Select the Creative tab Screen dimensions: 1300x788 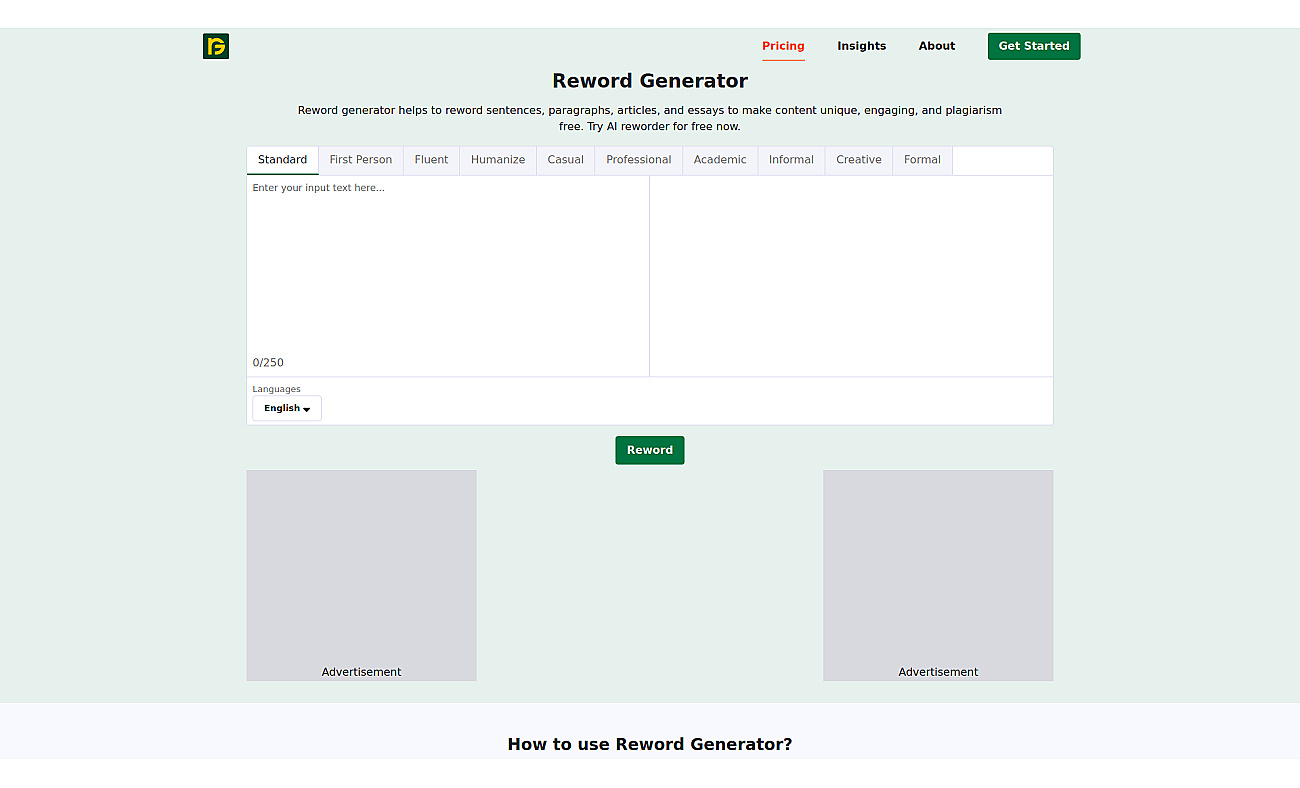pyautogui.click(x=859, y=160)
